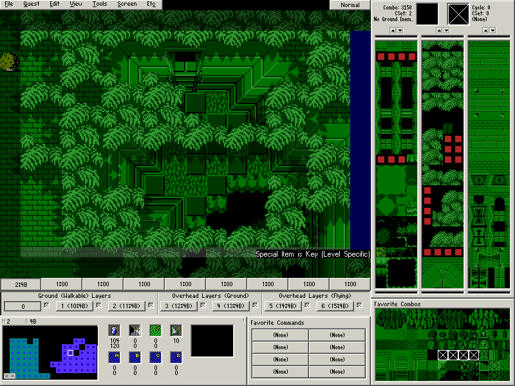The height and width of the screenshot is (386, 515).
Task: Open the Screen menu
Action: tap(127, 4)
